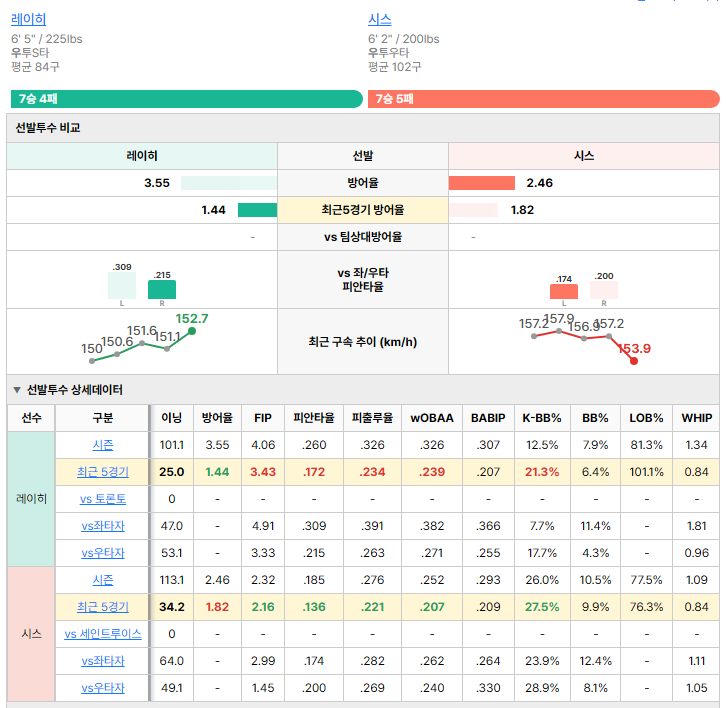
Task: Click the 선발투수 비교 section header
Action: click(x=363, y=128)
